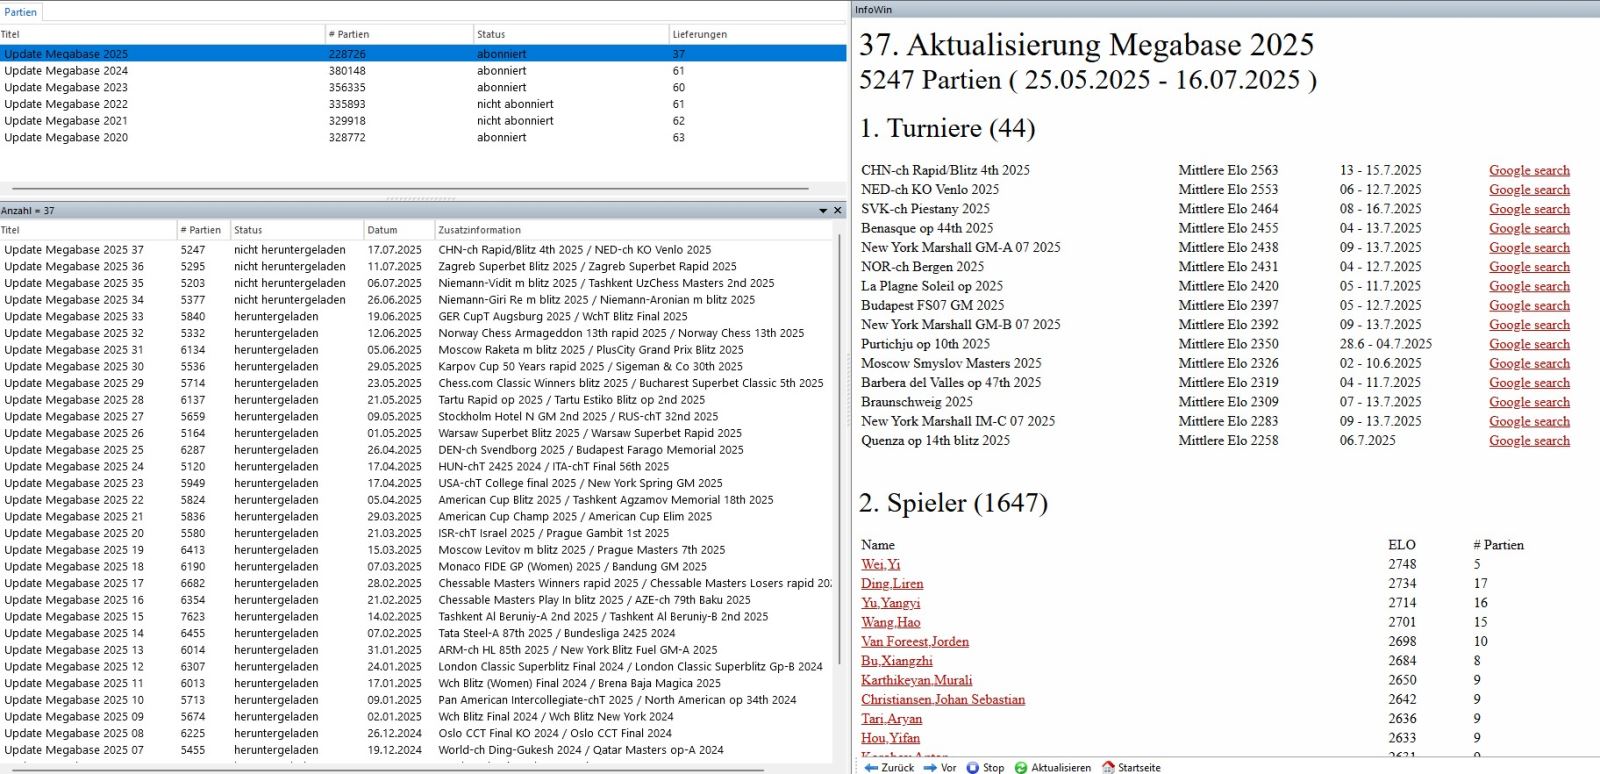Select Update Megabase 2024 row
1600x774 pixels.
tap(66, 71)
